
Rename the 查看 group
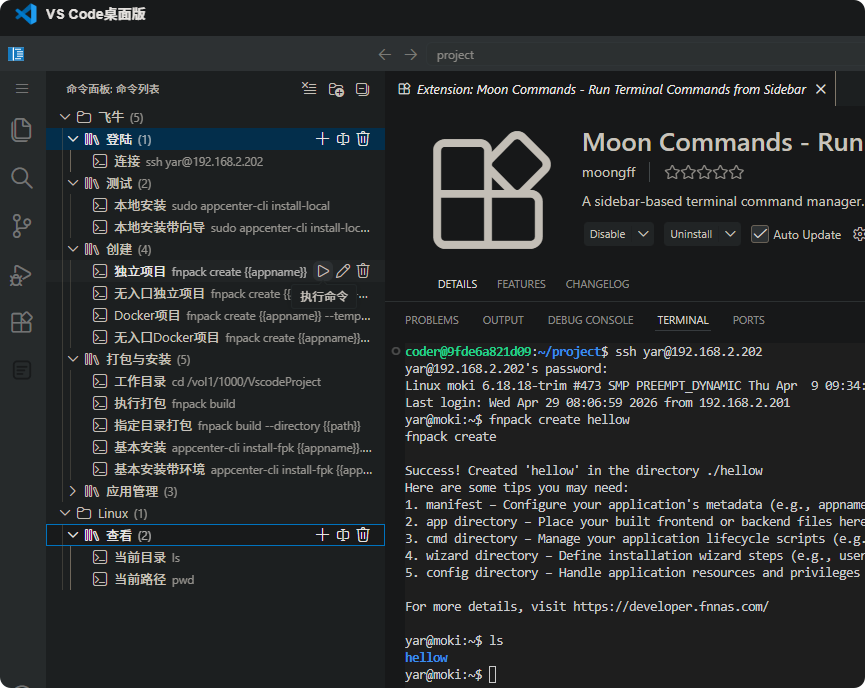coord(343,535)
